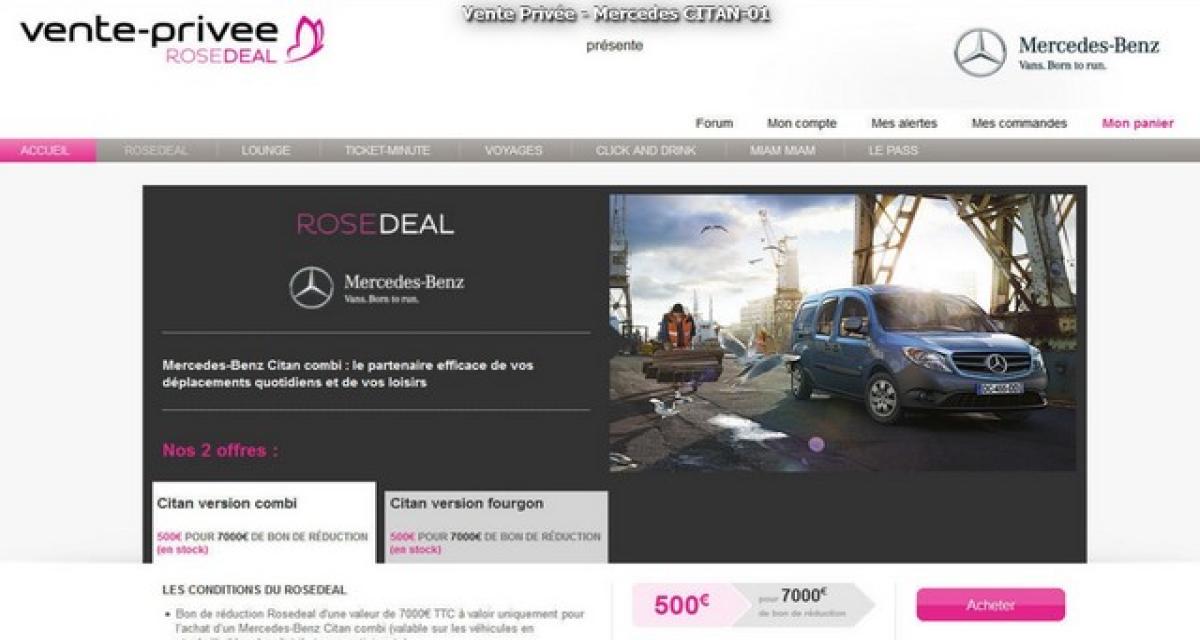
Task: Click the vente-privee butterfly logo icon
Action: point(305,41)
